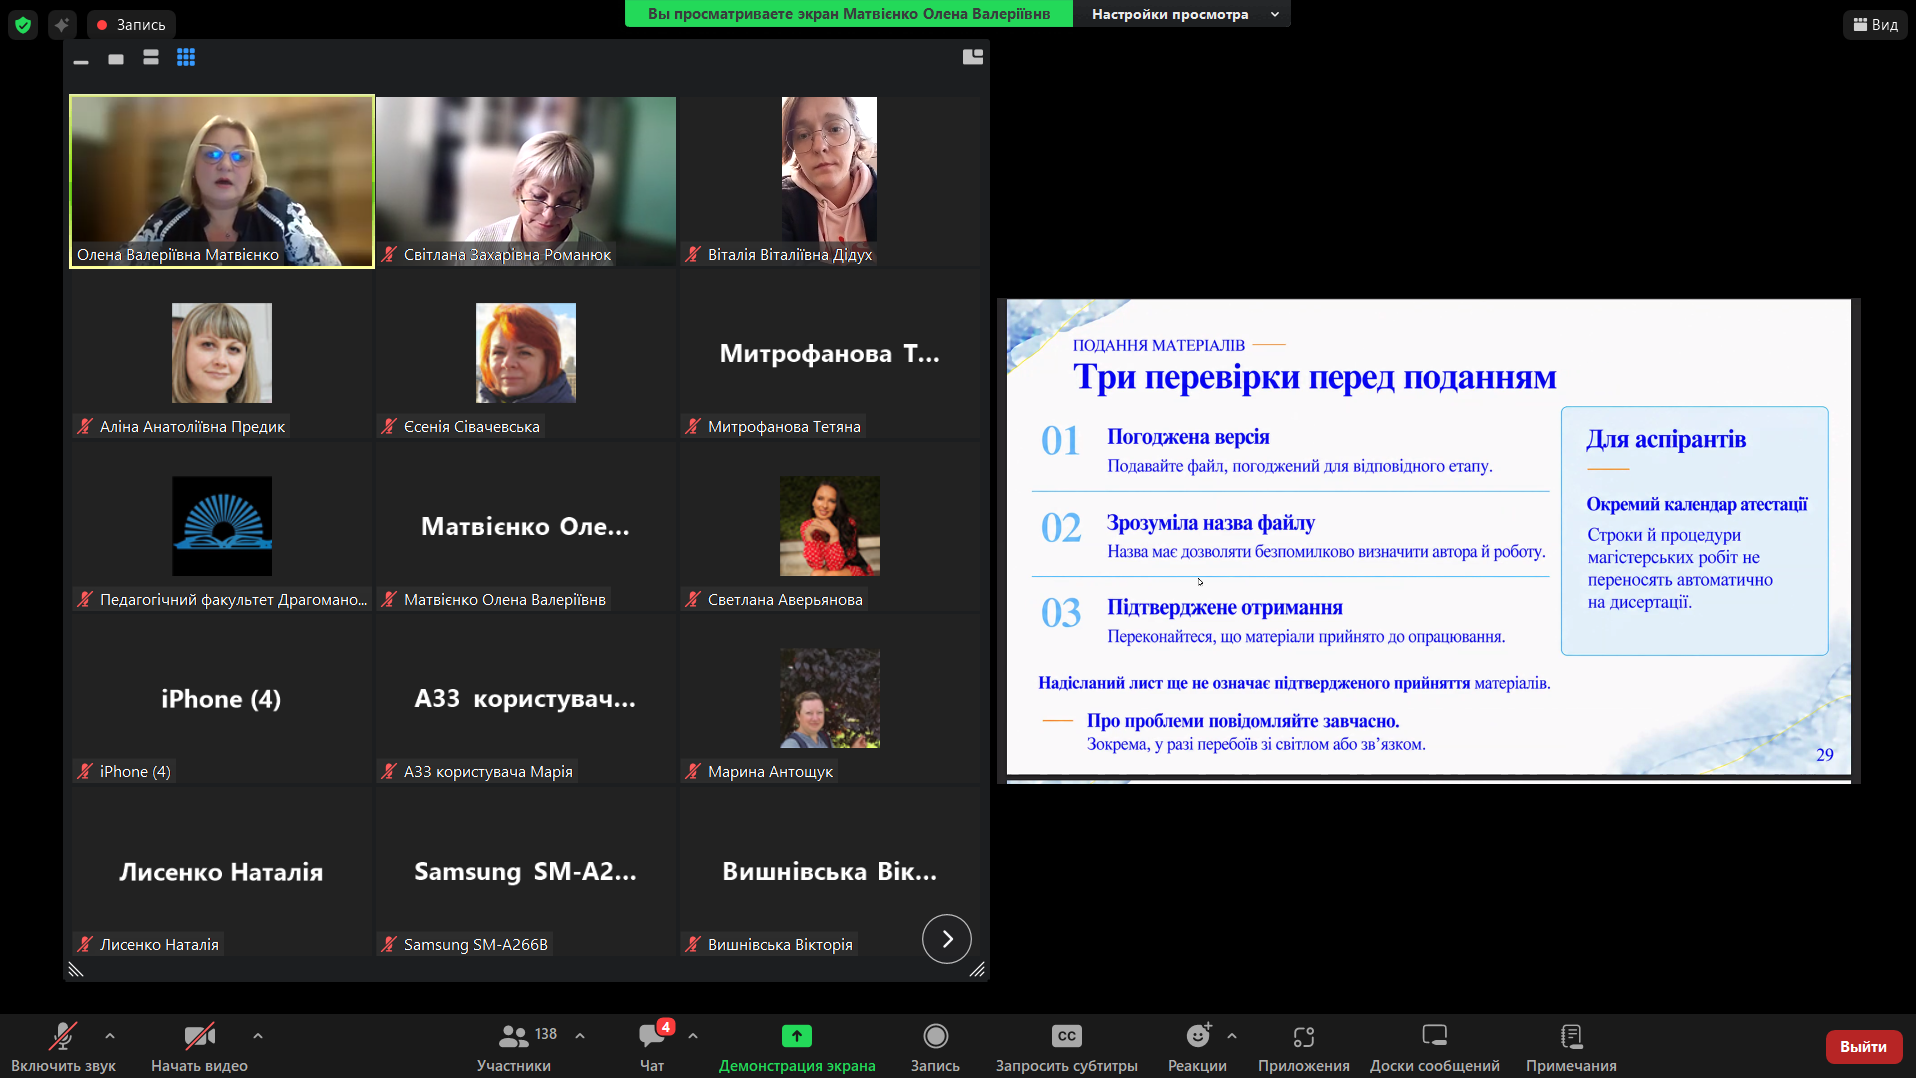Click muted mic icon beside Лисенко Наталія
Image resolution: width=1916 pixels, height=1078 pixels.
click(85, 945)
